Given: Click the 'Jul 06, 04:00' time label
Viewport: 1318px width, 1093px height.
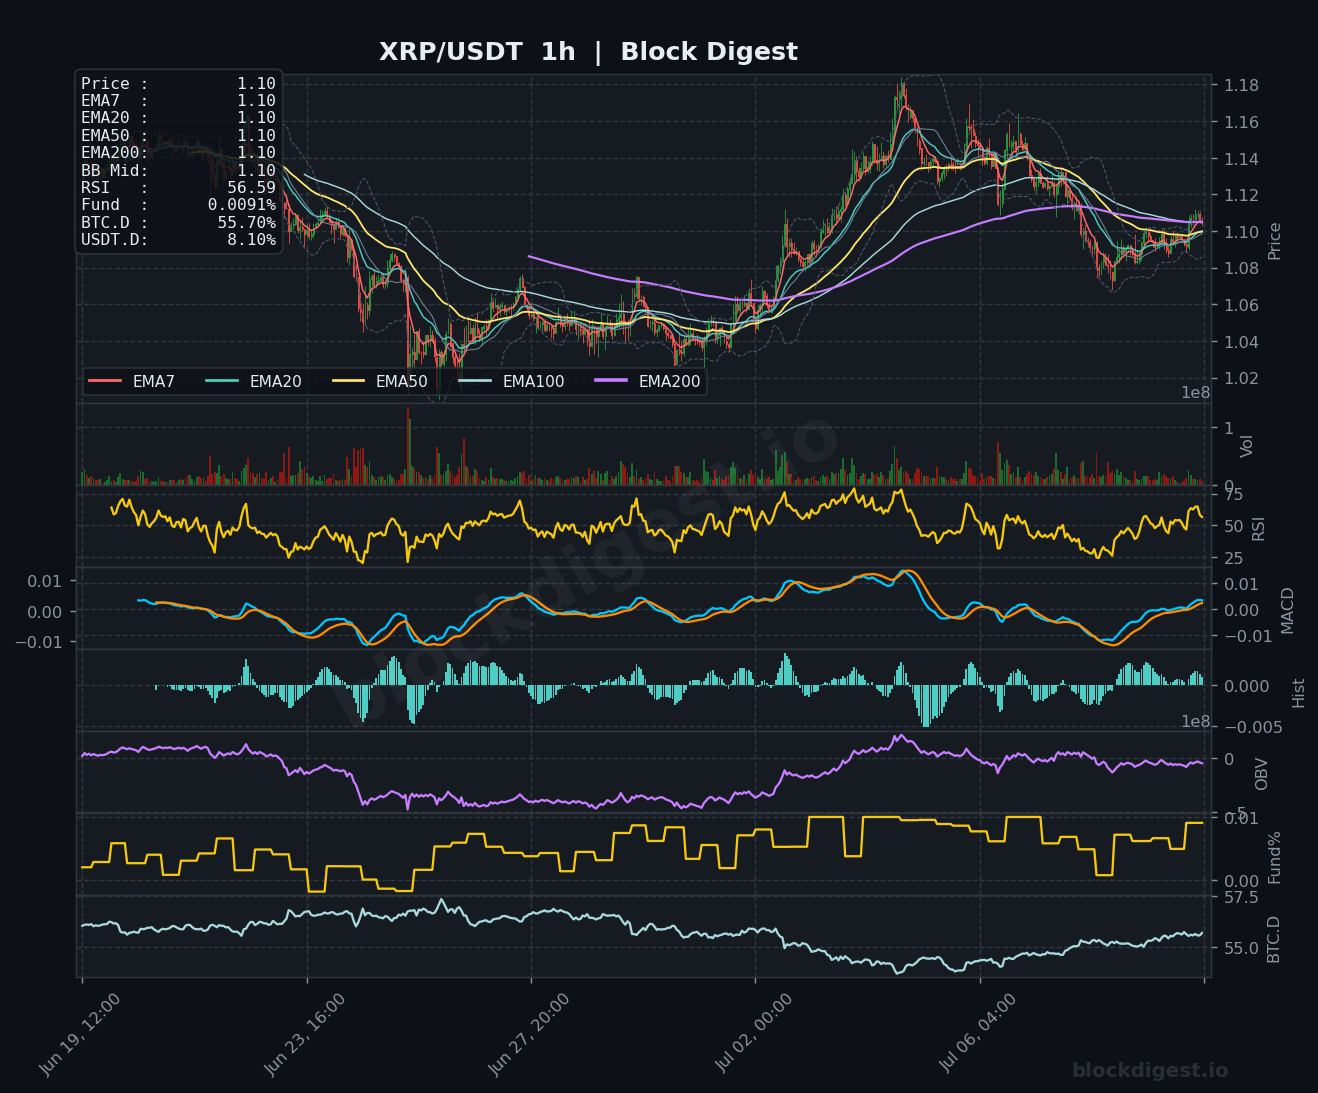Looking at the screenshot, I should (978, 1034).
